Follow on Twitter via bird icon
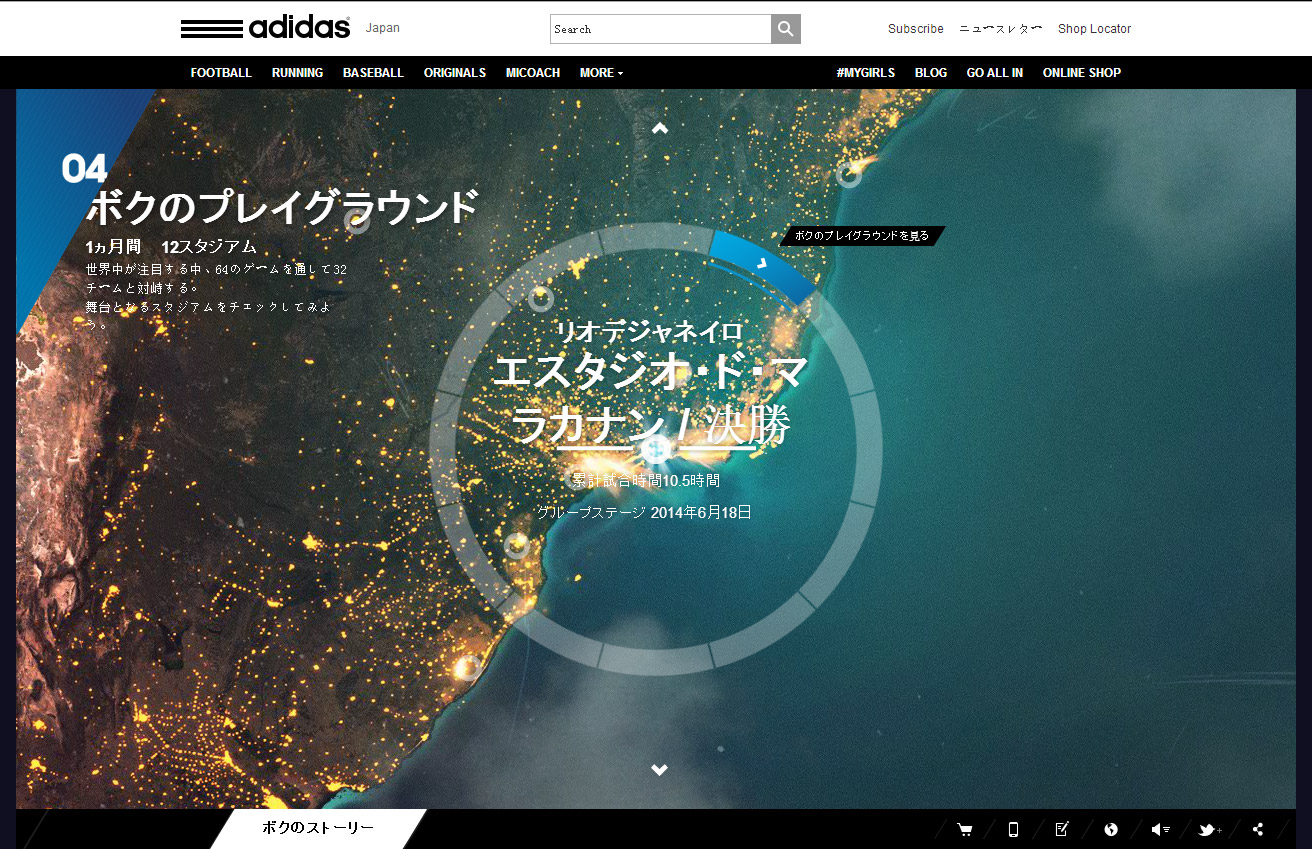Viewport: 1312px width, 849px height. tap(1209, 829)
